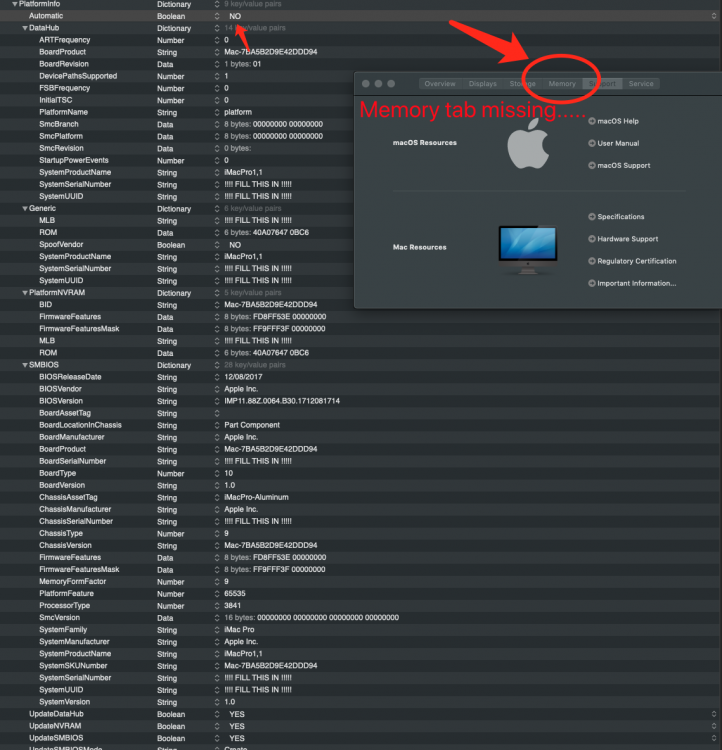Change type stepper for ProcessorType row
Viewport: 722px width, 750px height.
click(217, 606)
